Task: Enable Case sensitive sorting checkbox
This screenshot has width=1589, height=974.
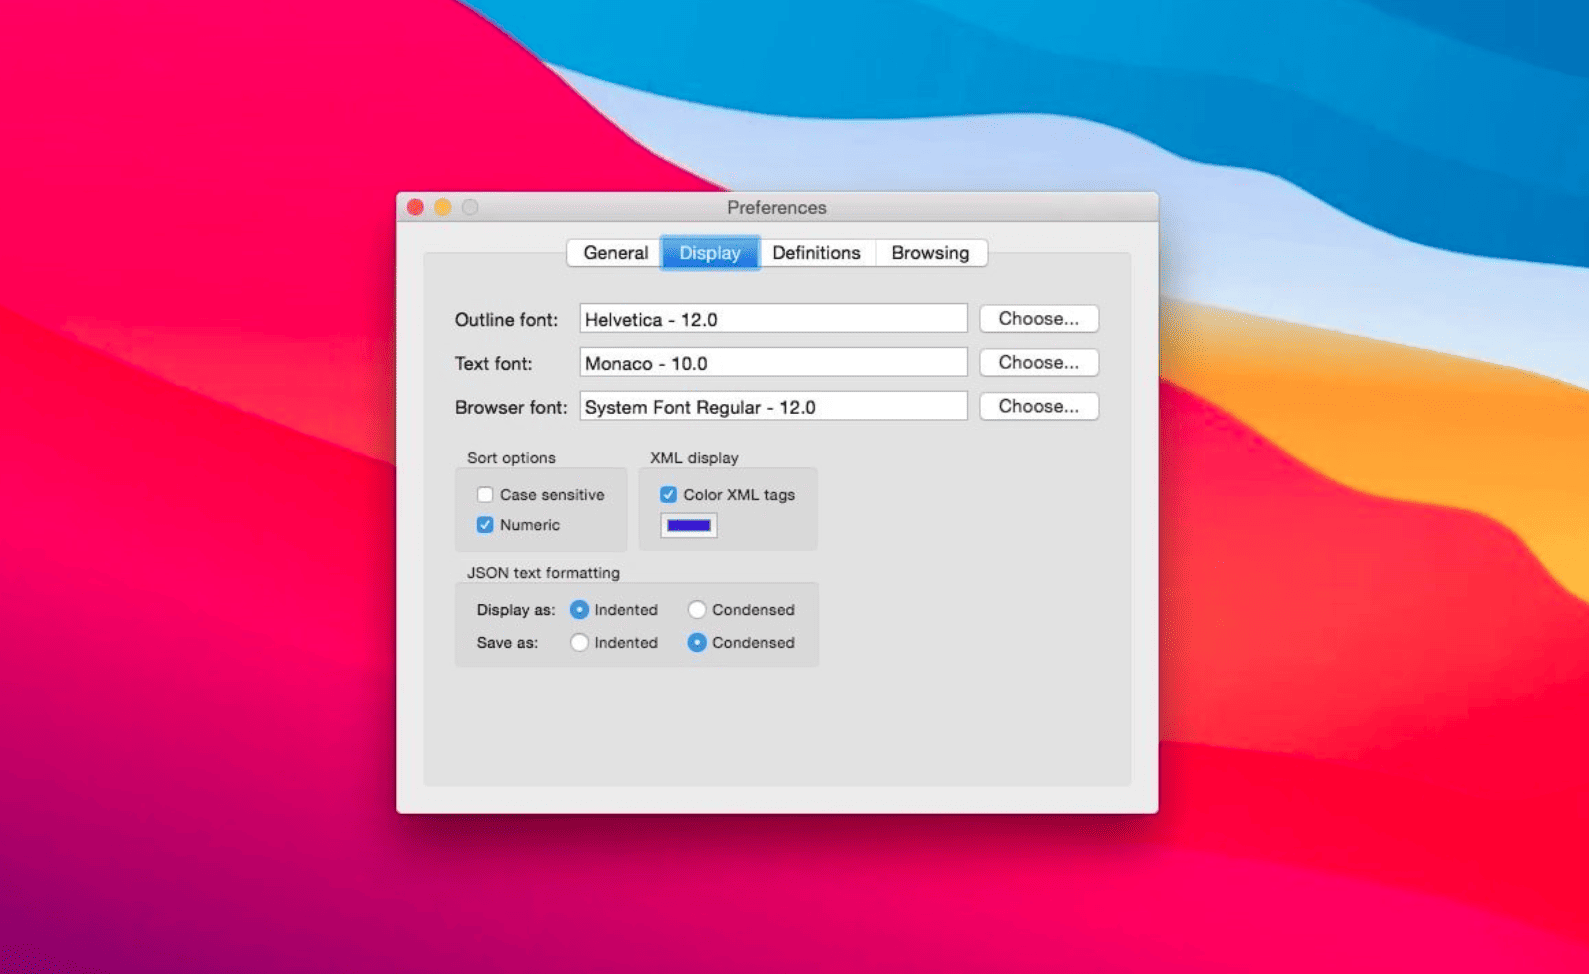Action: tap(485, 495)
